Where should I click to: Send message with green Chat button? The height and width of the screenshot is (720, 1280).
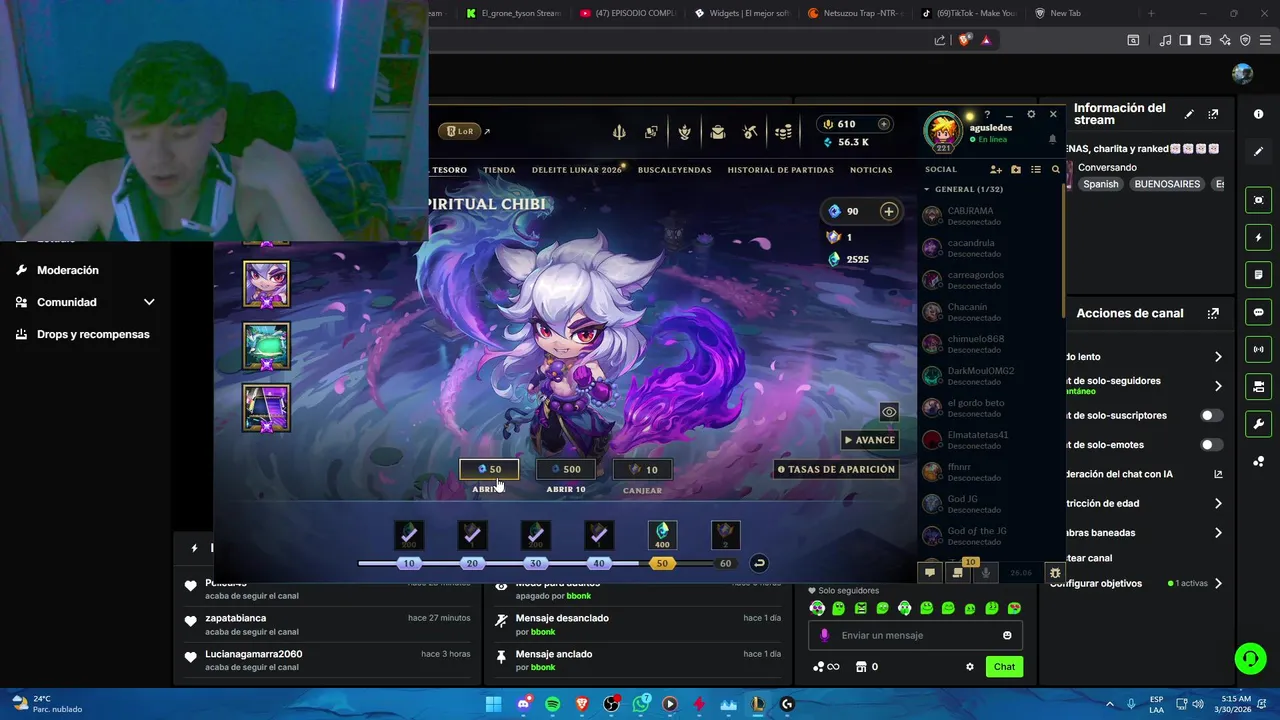[x=1004, y=667]
